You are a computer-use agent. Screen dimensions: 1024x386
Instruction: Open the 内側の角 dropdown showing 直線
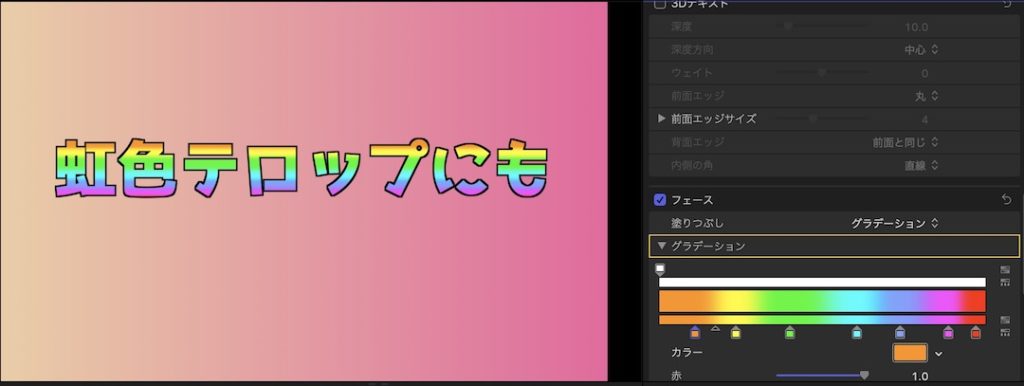click(x=921, y=166)
